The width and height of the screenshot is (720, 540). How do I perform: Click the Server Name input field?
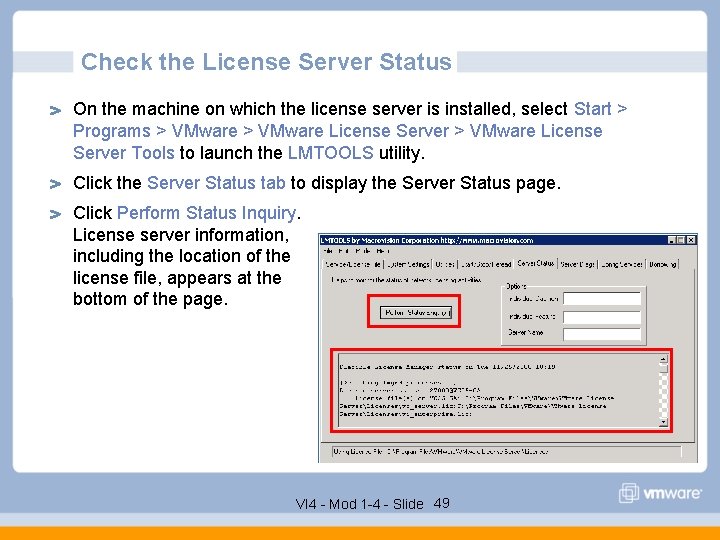point(602,333)
